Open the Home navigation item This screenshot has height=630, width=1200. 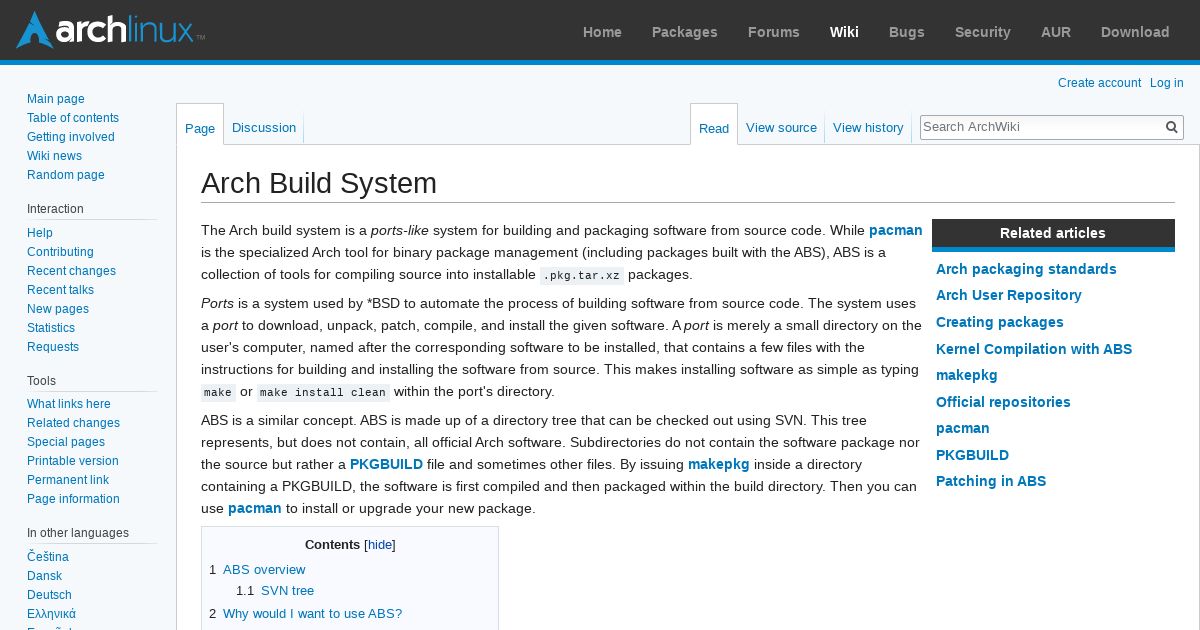click(x=602, y=32)
